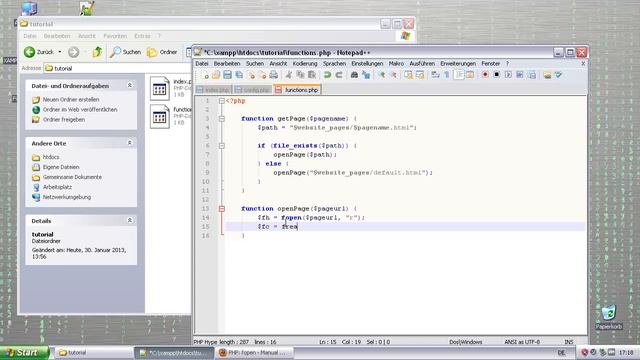The width and height of the screenshot is (640, 360).
Task: Zoom out using the toolbar icon
Action: (393, 75)
